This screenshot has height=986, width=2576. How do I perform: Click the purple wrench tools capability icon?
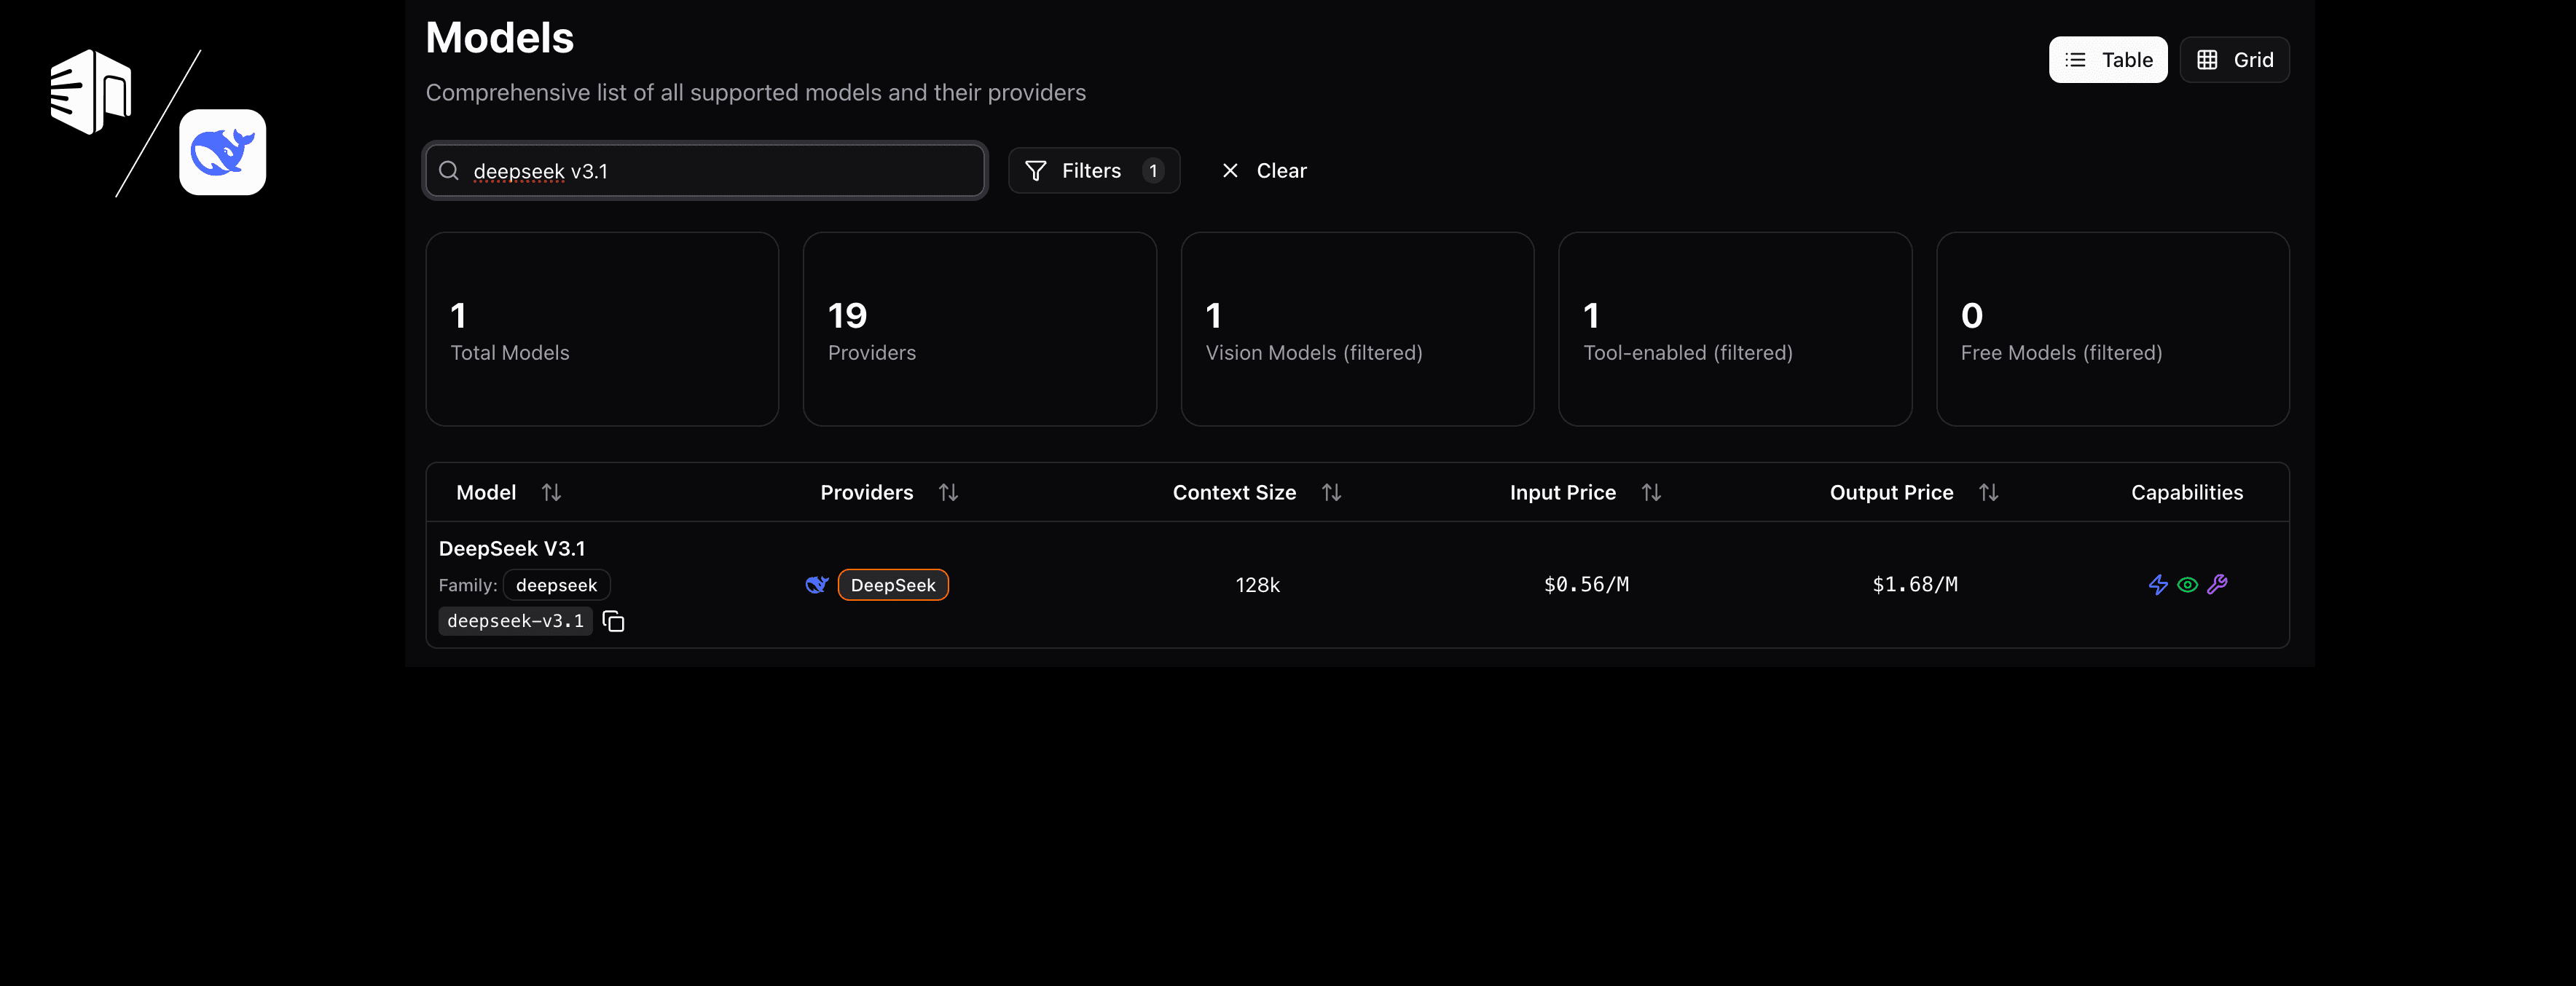point(2218,585)
